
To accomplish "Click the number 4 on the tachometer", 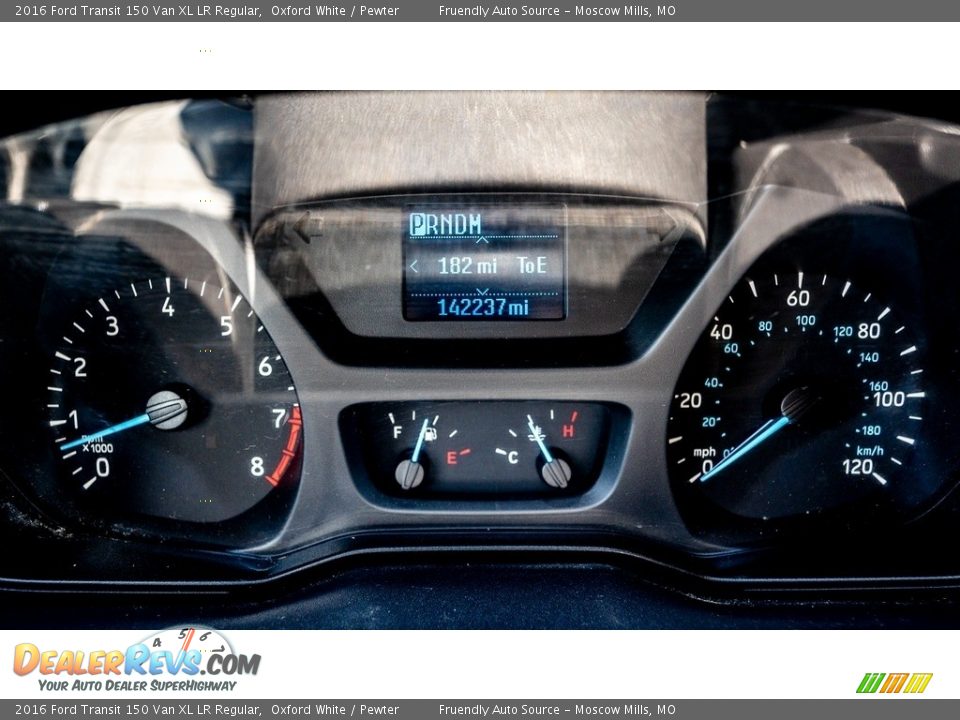I will point(168,307).
